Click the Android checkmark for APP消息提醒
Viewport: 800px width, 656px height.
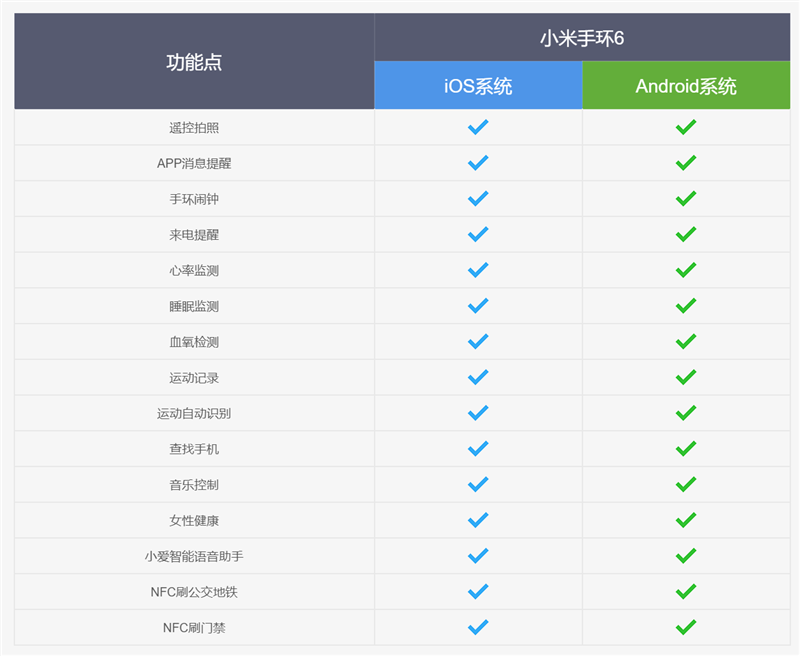685,163
